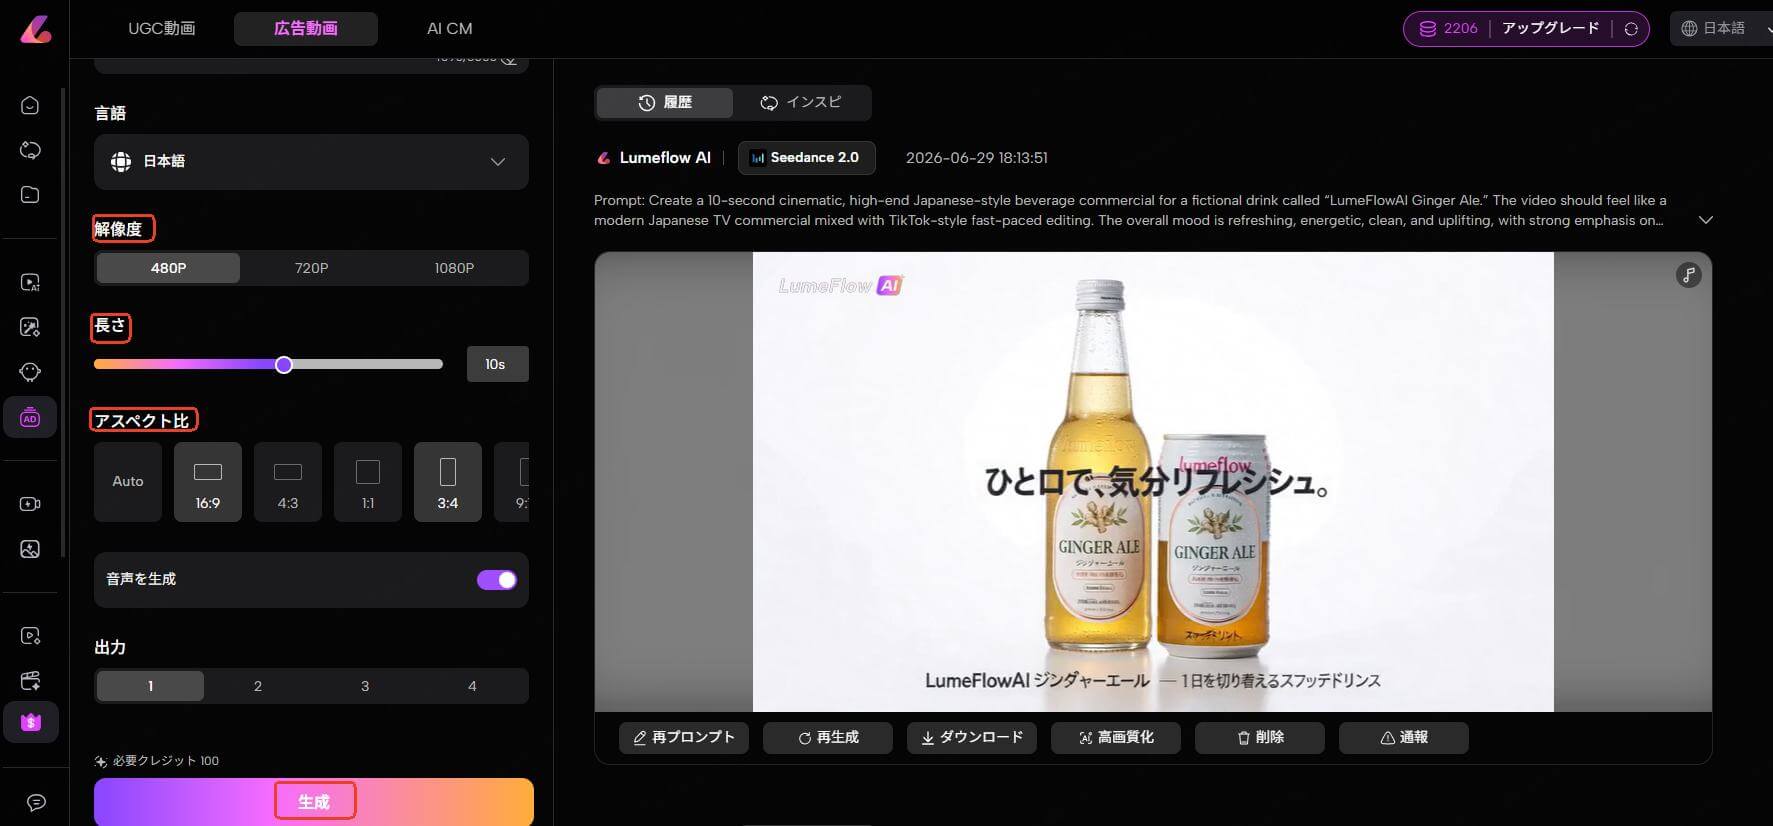Set output count to 1
The height and width of the screenshot is (826, 1773).
pyautogui.click(x=150, y=686)
